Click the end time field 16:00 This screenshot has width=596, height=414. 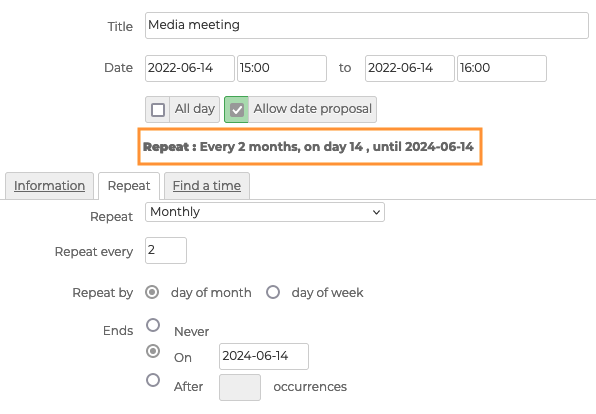502,68
